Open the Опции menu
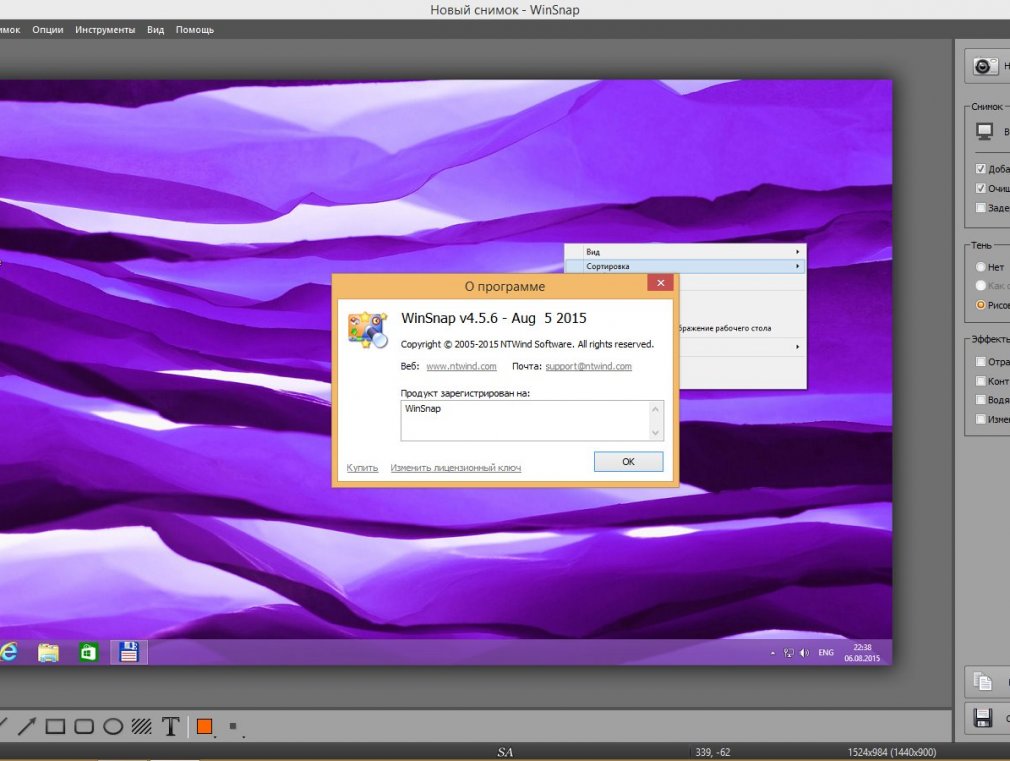 48,30
